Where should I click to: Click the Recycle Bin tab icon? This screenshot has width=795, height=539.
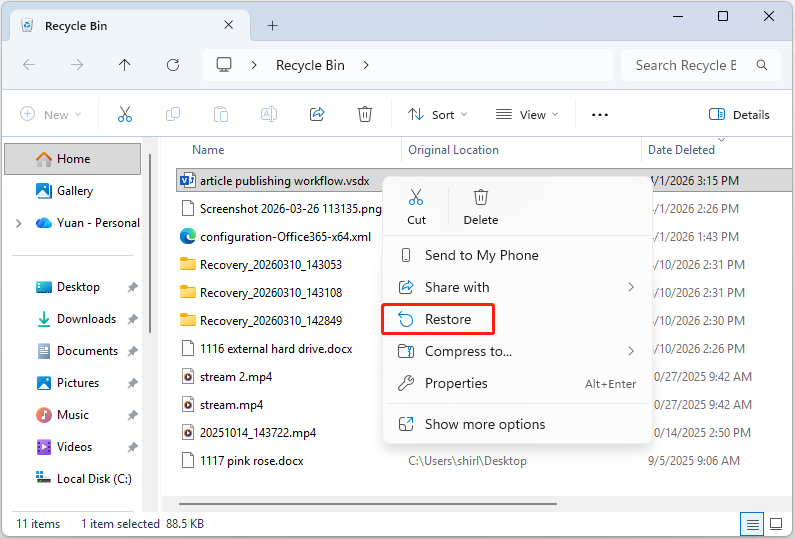[27, 25]
